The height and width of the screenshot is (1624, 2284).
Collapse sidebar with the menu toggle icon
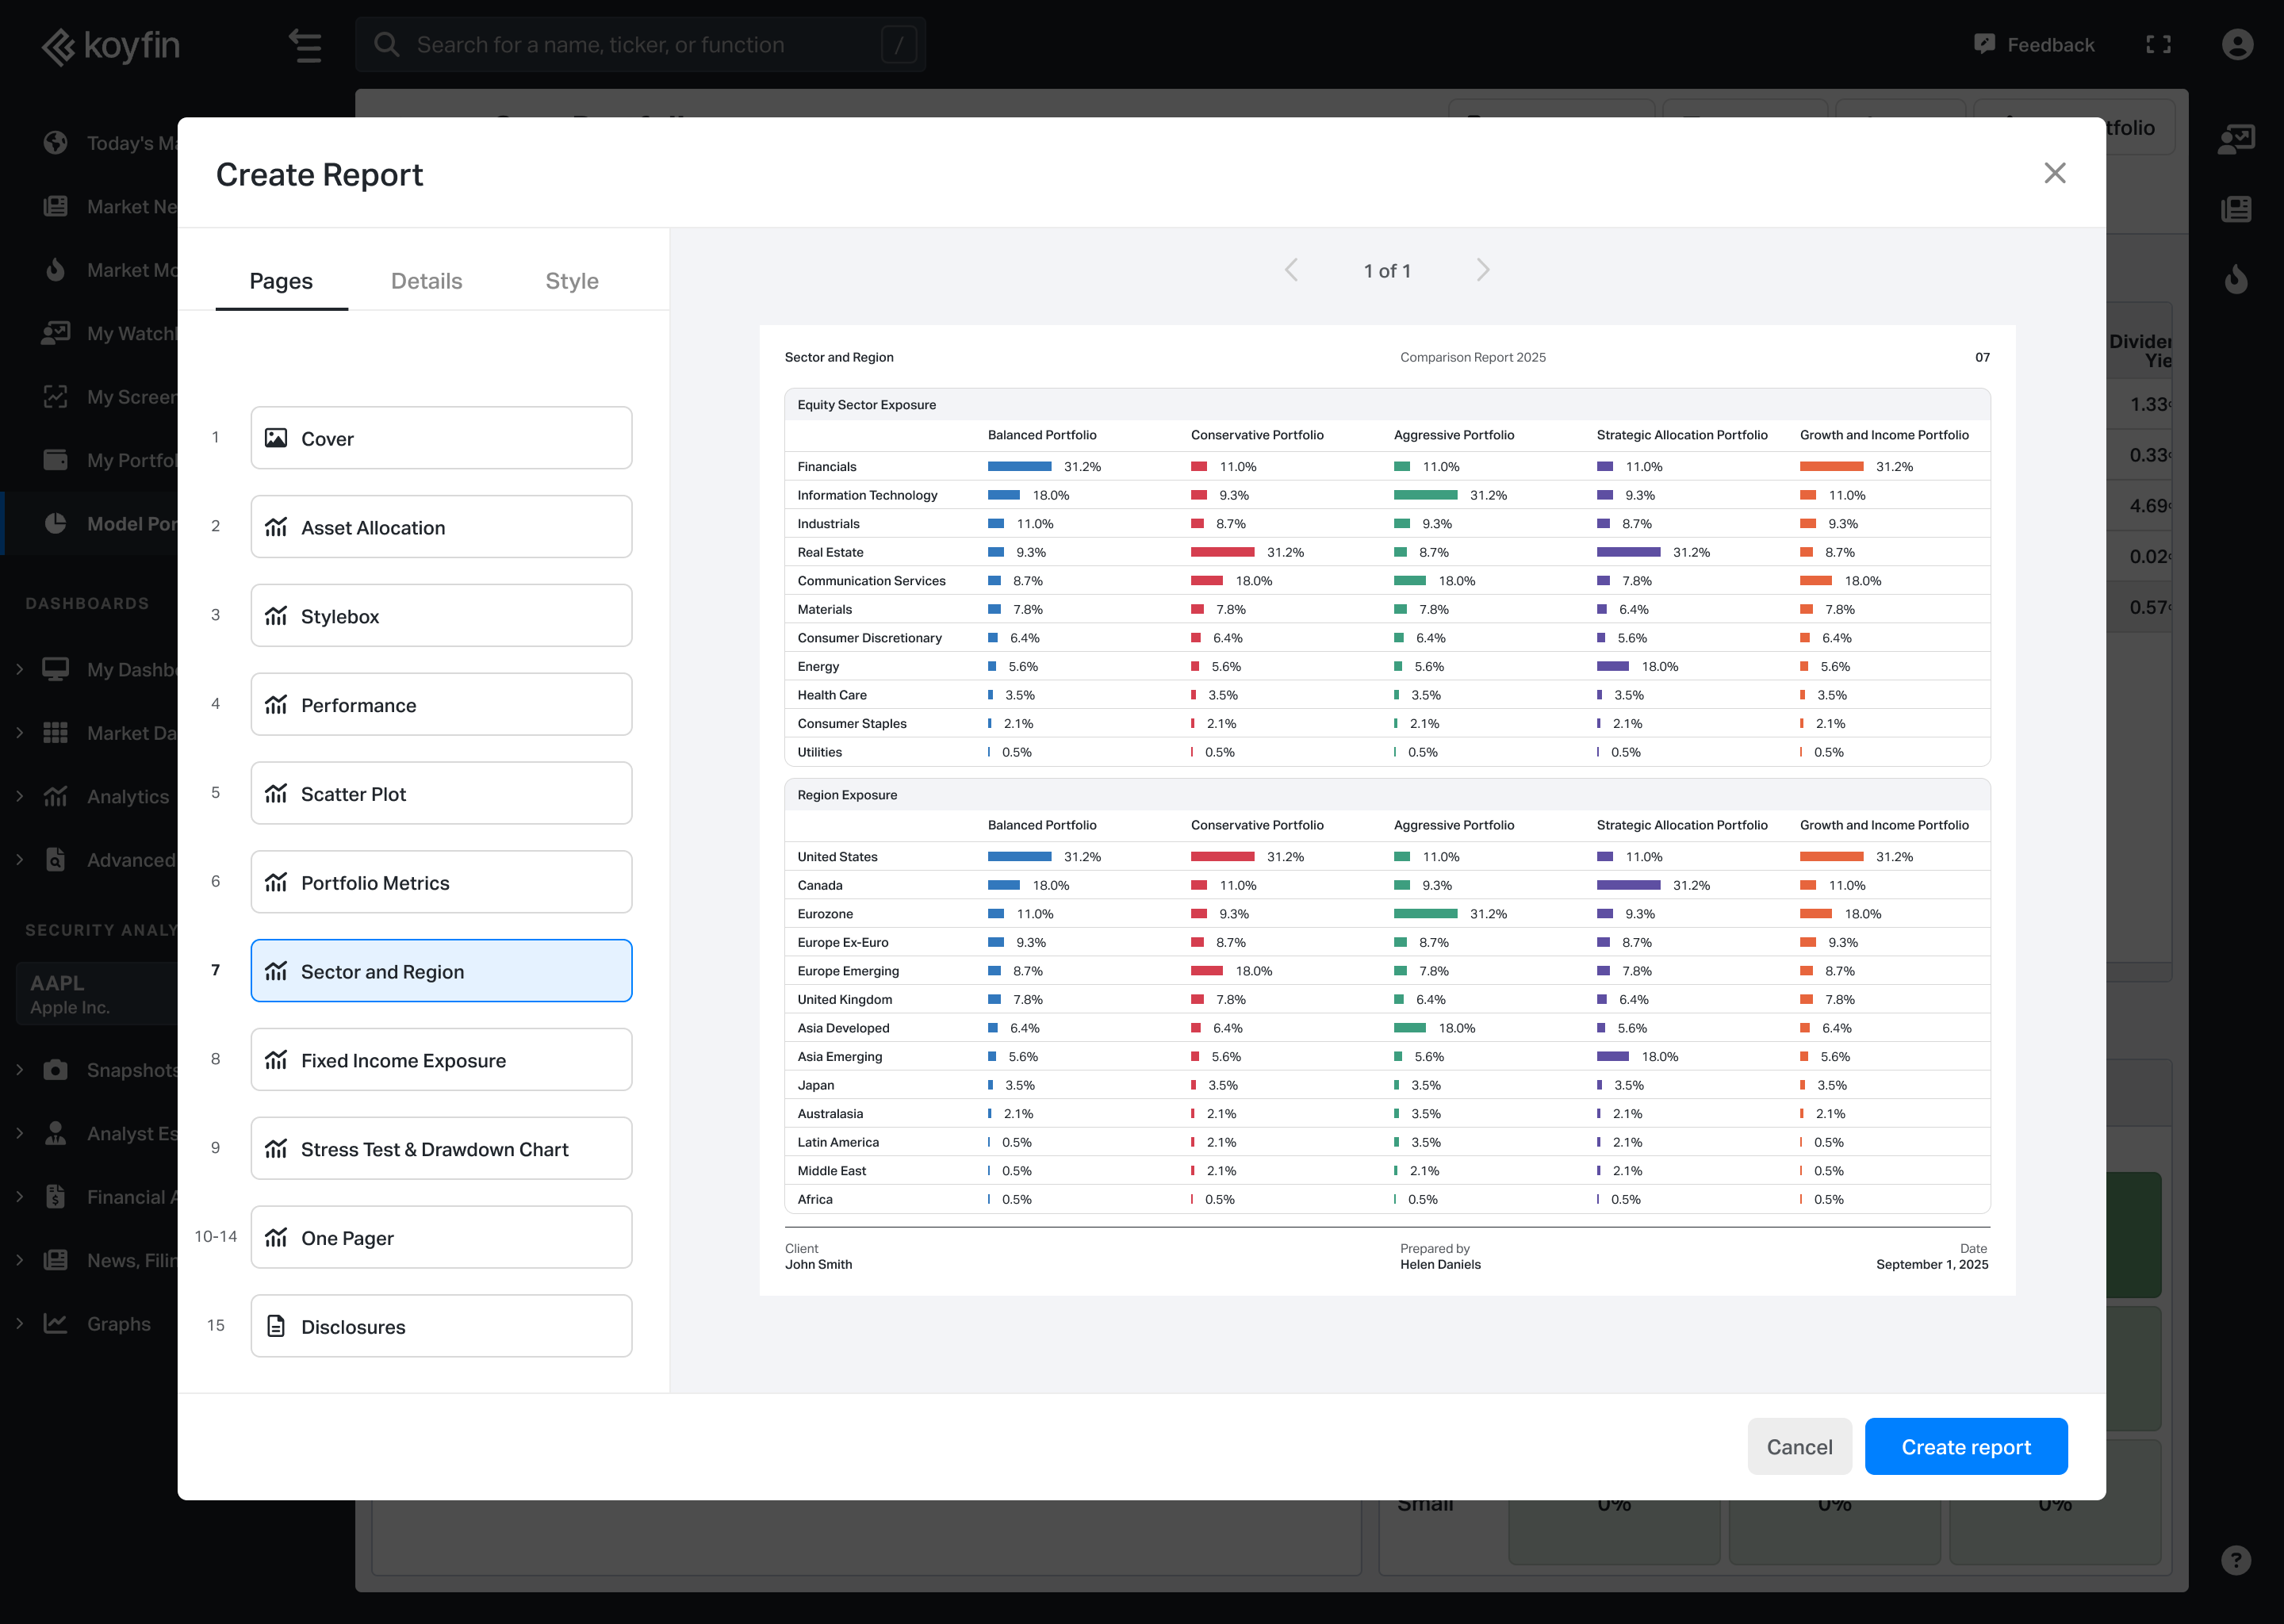pyautogui.click(x=305, y=46)
